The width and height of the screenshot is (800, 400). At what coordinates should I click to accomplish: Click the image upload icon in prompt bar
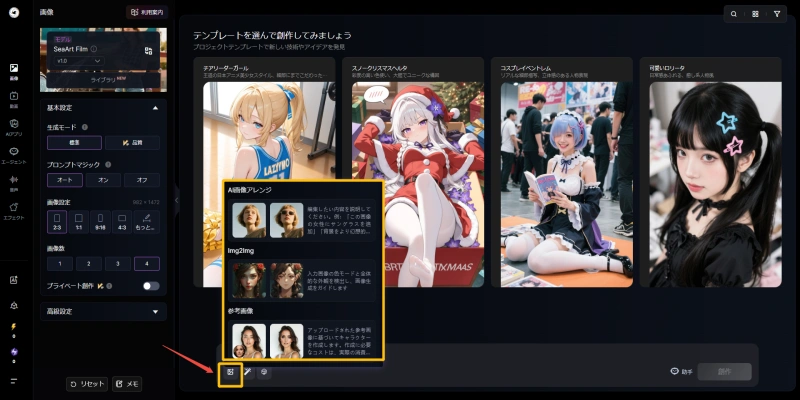230,372
